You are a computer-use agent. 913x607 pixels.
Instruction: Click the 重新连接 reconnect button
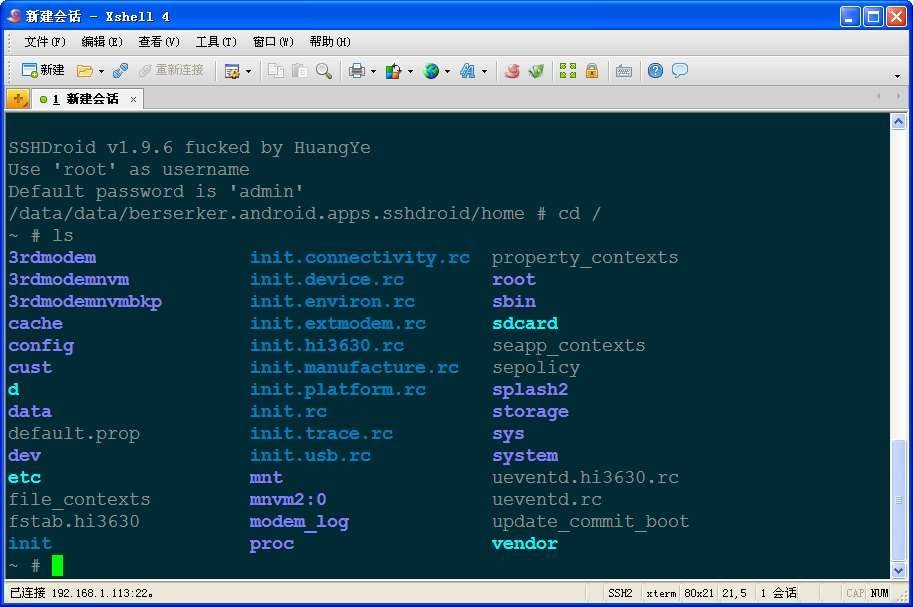171,70
